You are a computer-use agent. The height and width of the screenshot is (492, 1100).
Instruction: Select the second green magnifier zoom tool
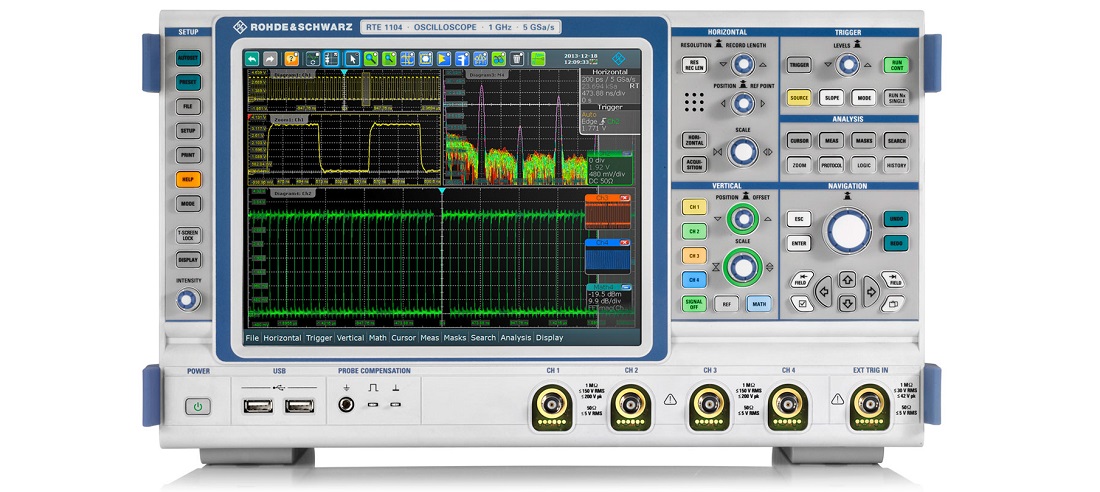click(389, 59)
